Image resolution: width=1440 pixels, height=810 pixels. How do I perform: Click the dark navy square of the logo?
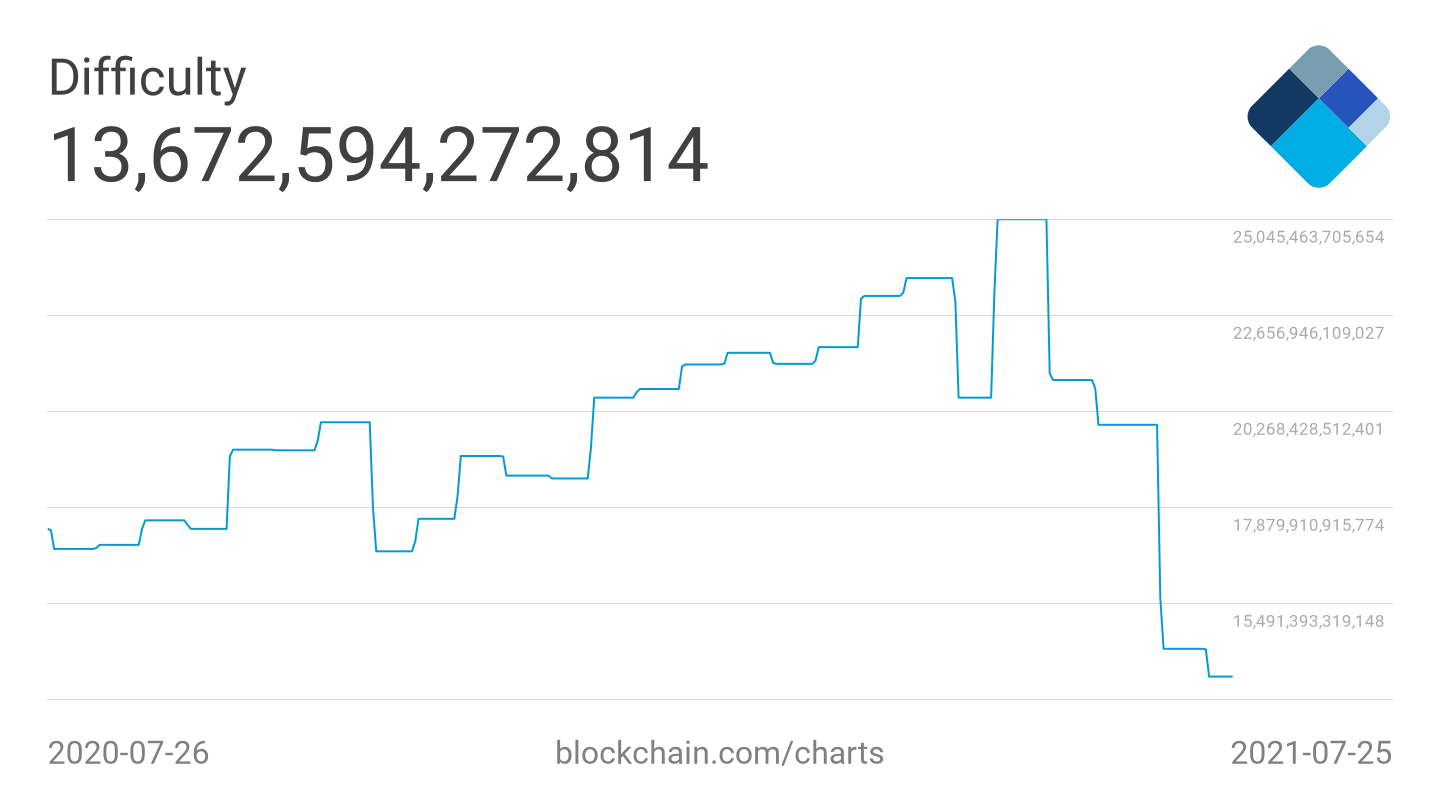[1282, 110]
